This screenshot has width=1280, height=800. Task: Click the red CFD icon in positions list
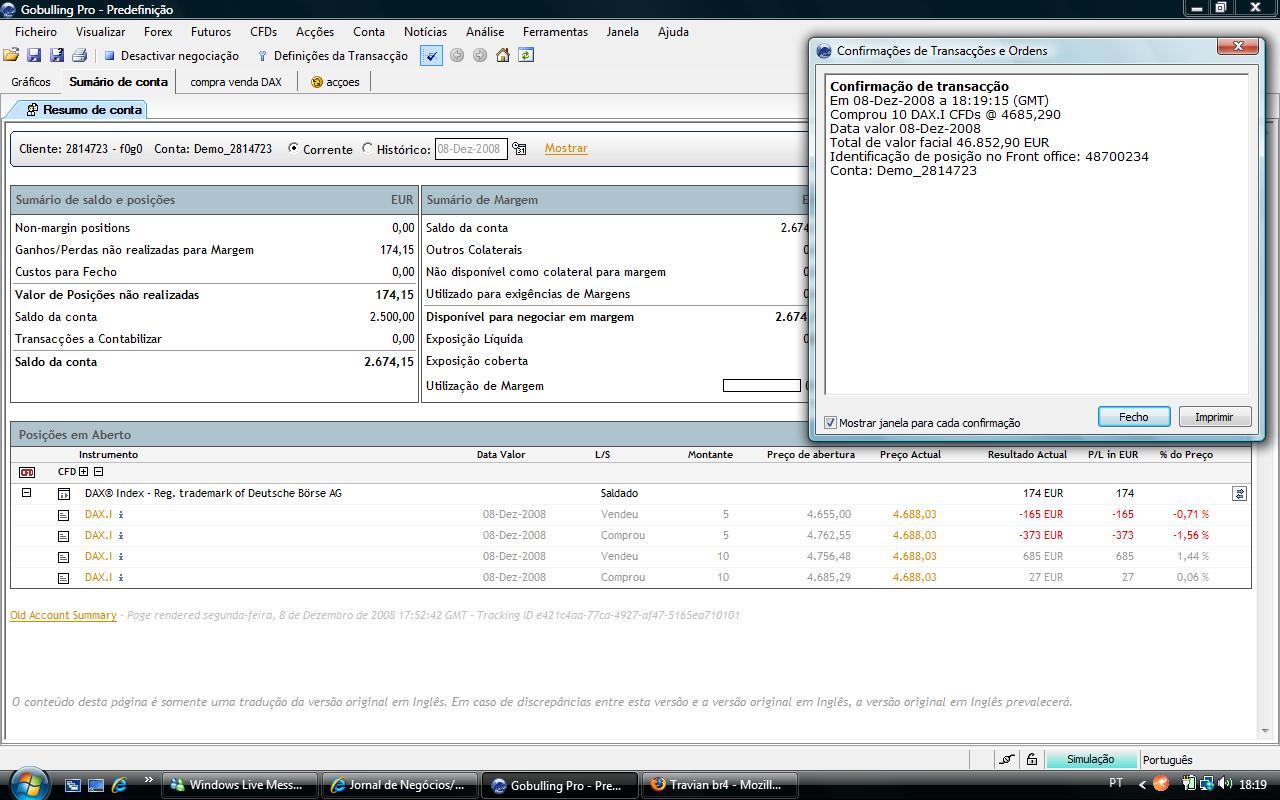pyautogui.click(x=27, y=472)
